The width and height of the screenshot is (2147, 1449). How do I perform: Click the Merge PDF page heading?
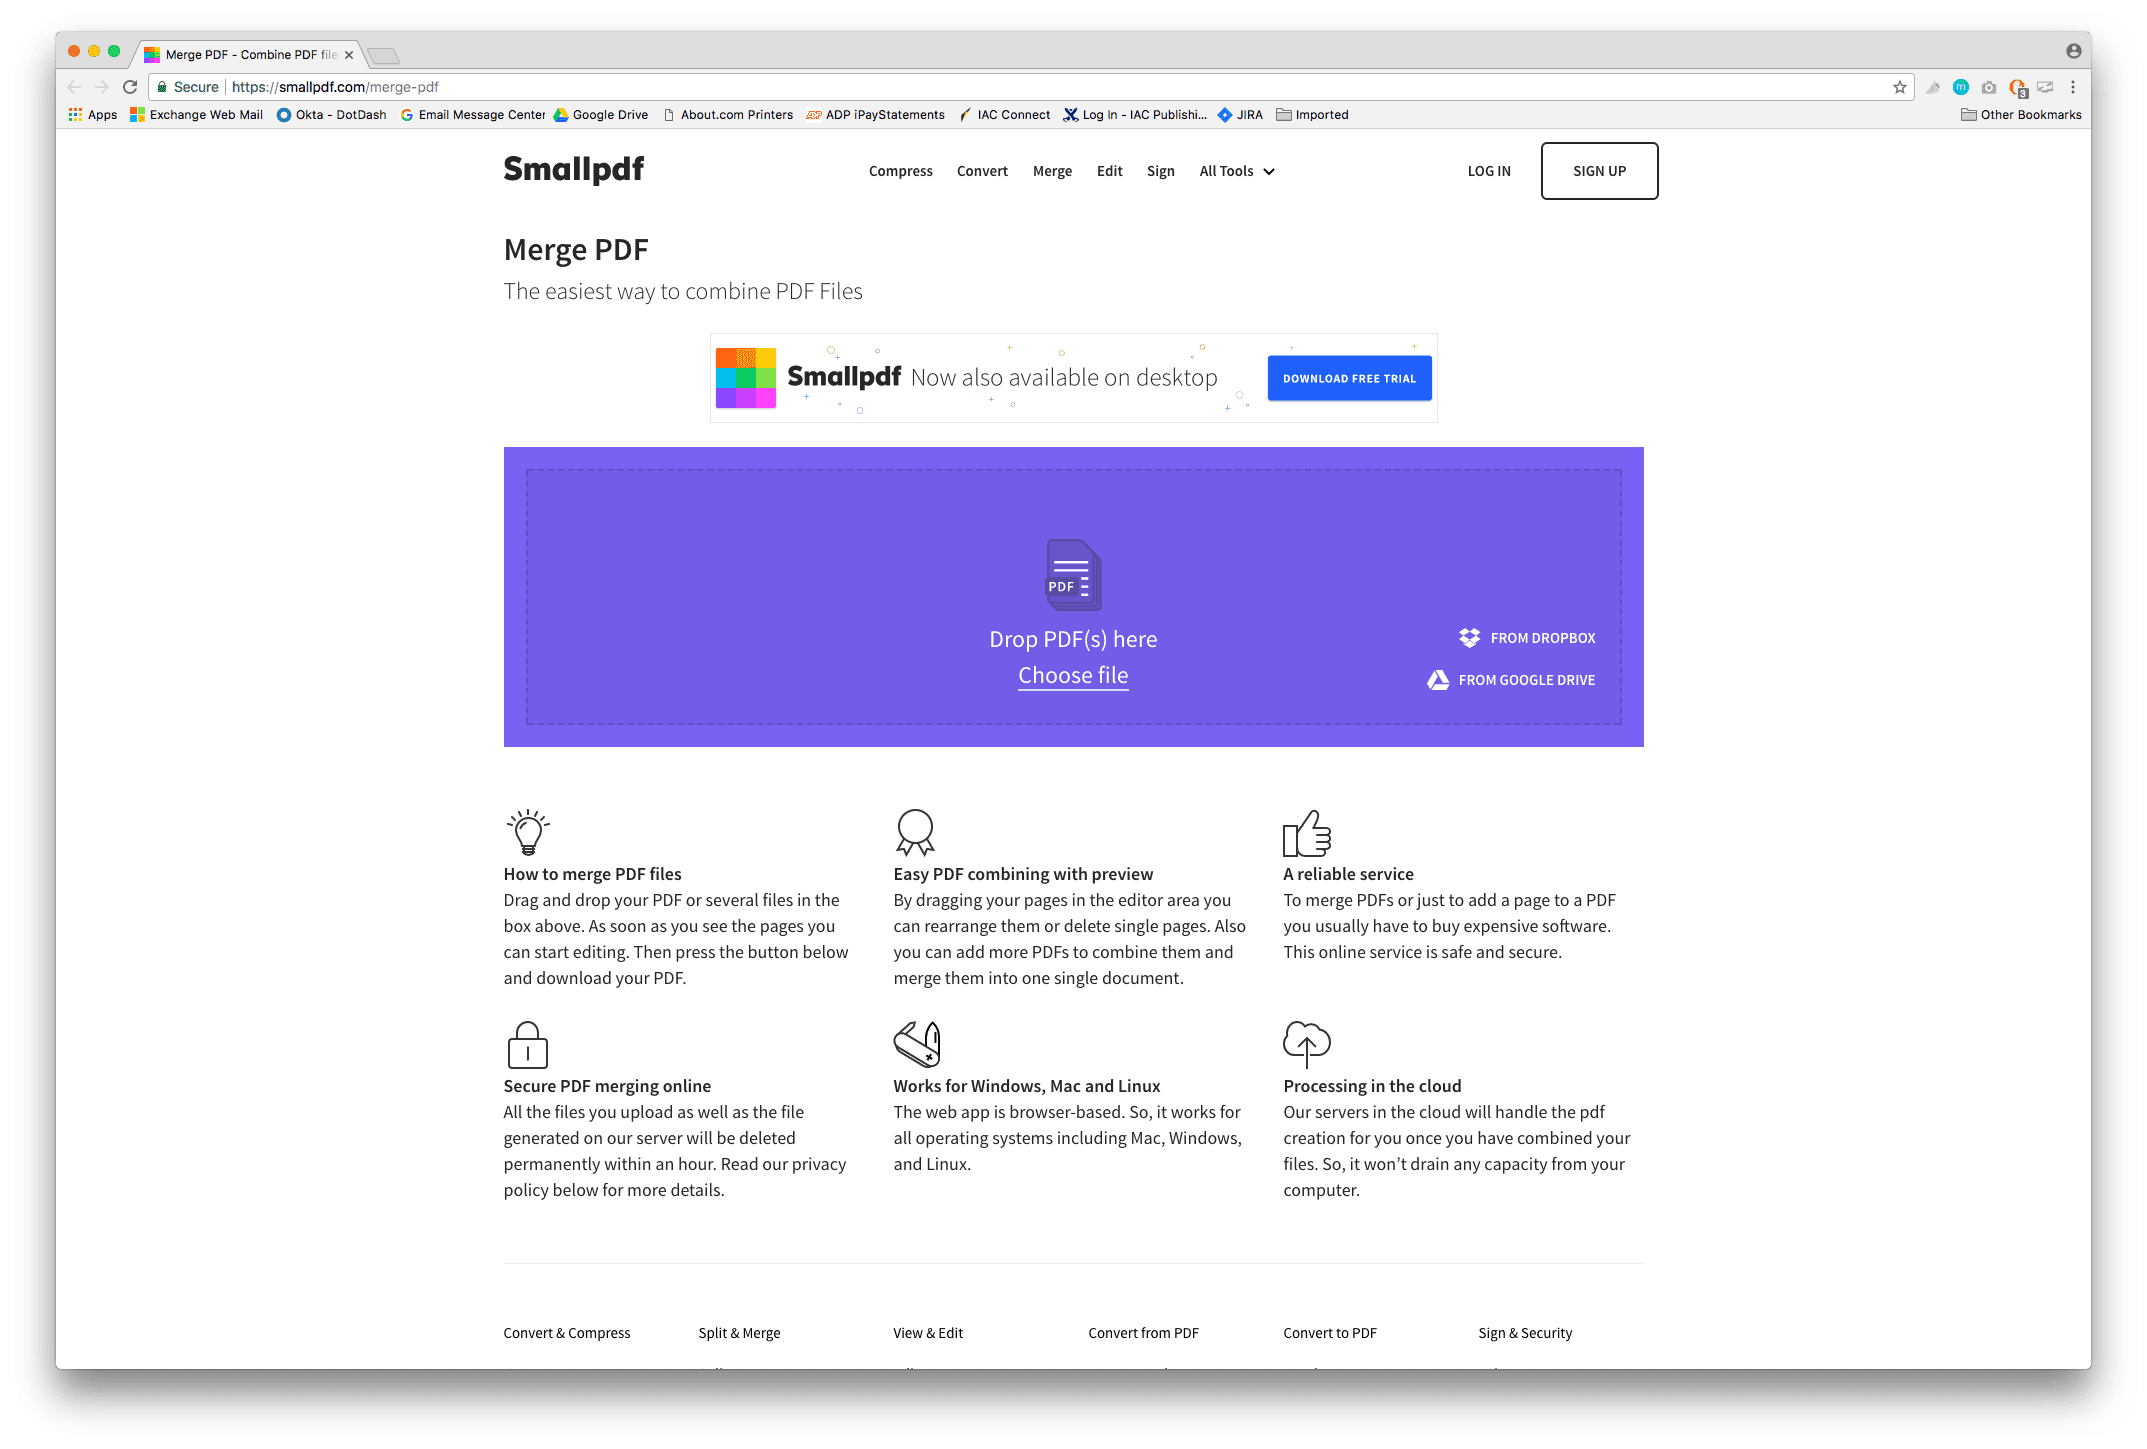click(x=576, y=250)
